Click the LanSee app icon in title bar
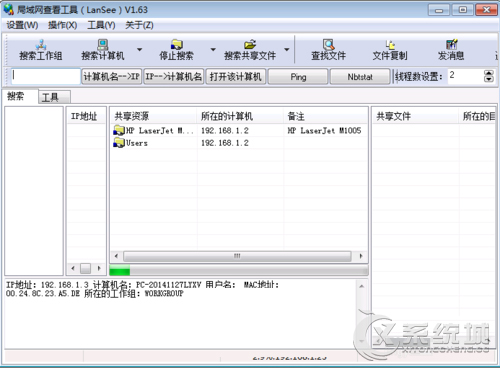This screenshot has width=500, height=369. pyautogui.click(x=9, y=9)
